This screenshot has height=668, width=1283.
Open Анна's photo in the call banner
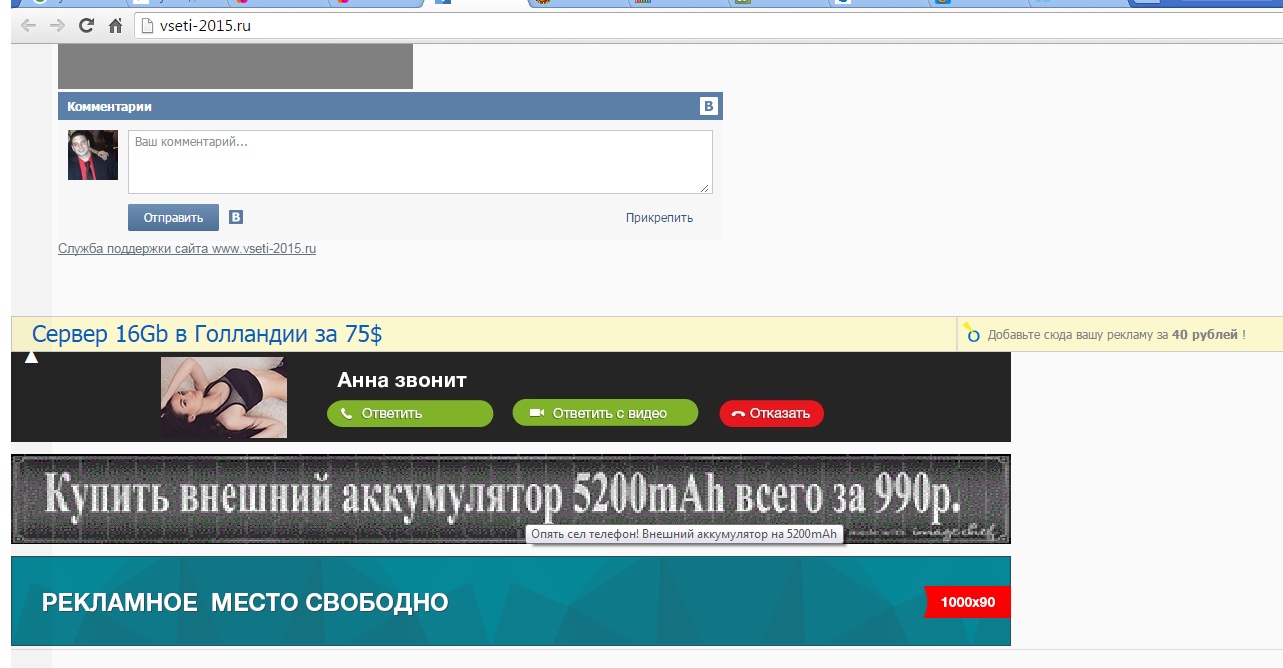(x=224, y=397)
